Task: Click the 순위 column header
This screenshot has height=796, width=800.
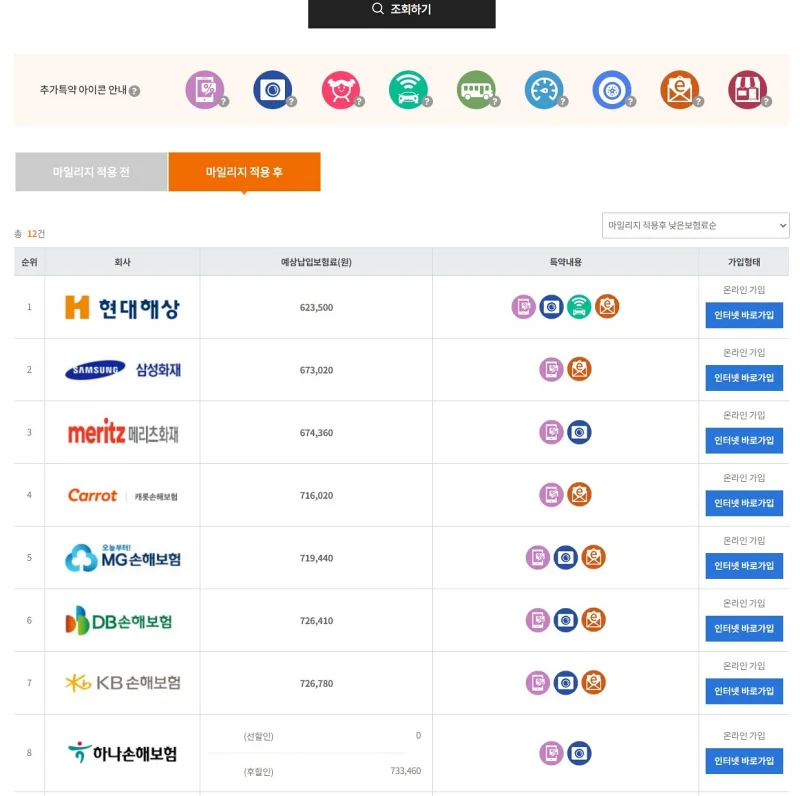Action: point(29,262)
